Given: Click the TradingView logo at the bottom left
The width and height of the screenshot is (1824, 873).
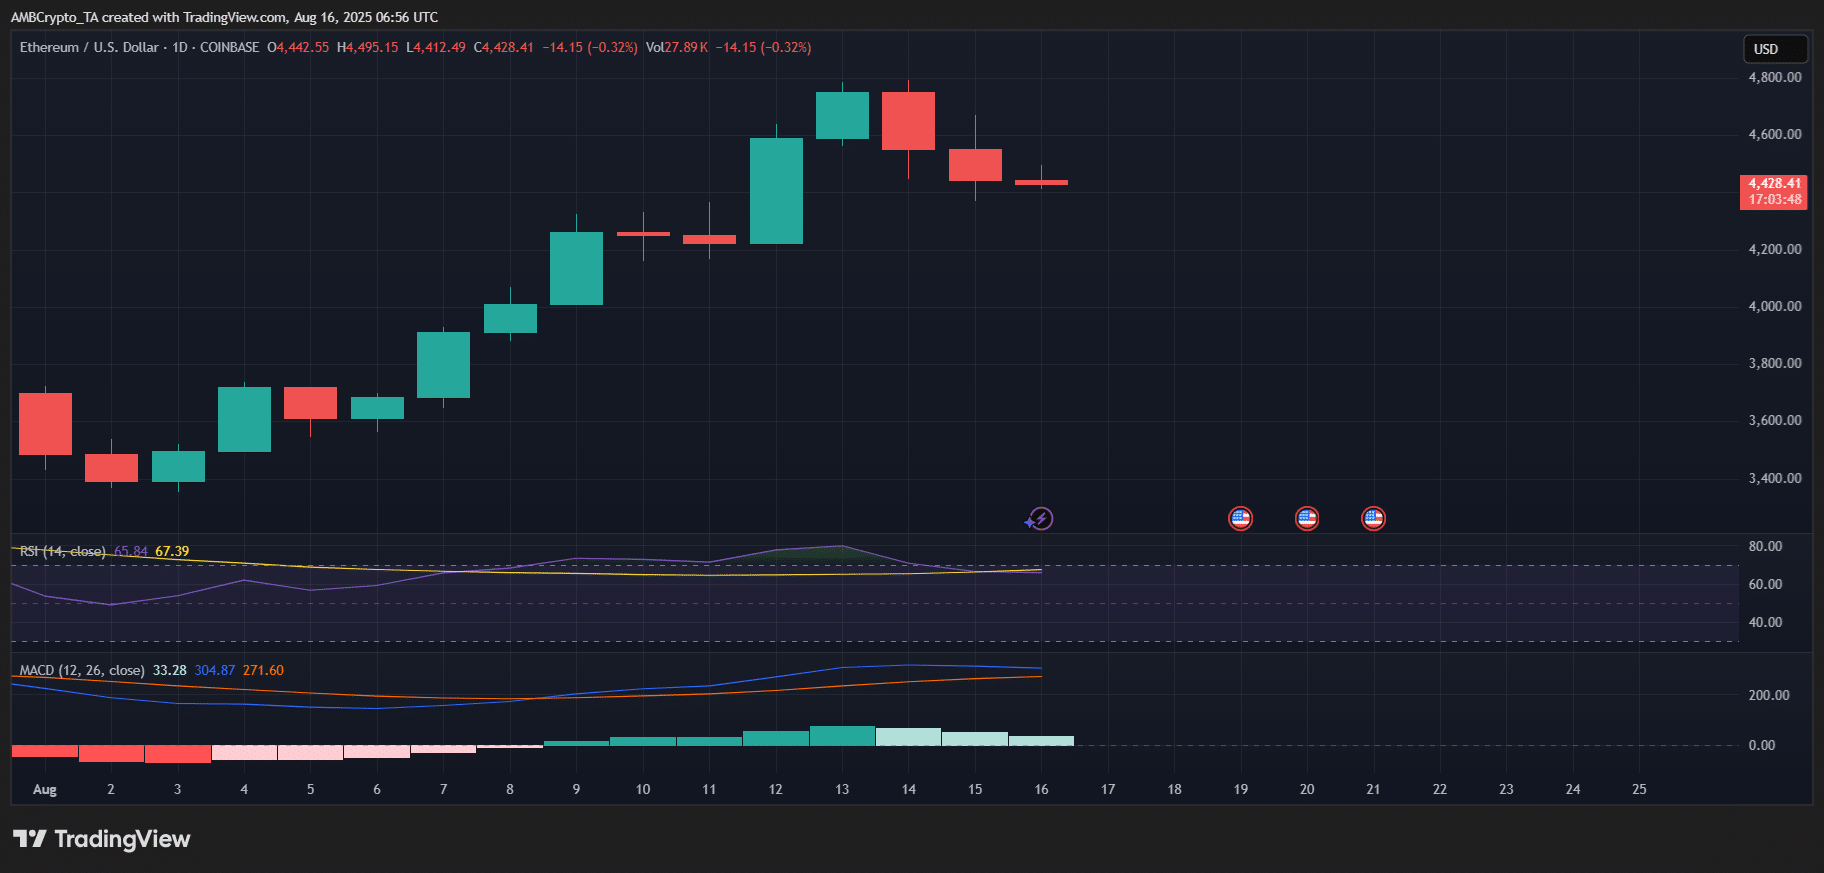Looking at the screenshot, I should click(101, 839).
